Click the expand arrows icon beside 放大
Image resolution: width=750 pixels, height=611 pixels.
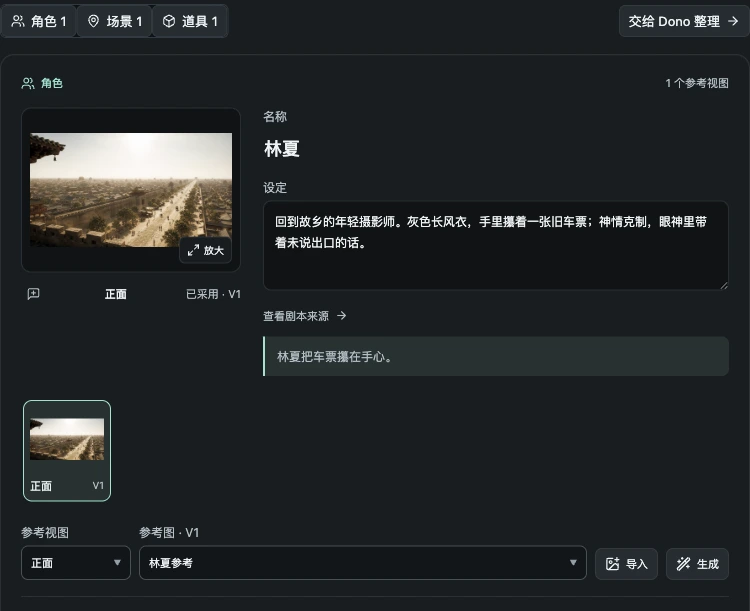[x=193, y=250]
